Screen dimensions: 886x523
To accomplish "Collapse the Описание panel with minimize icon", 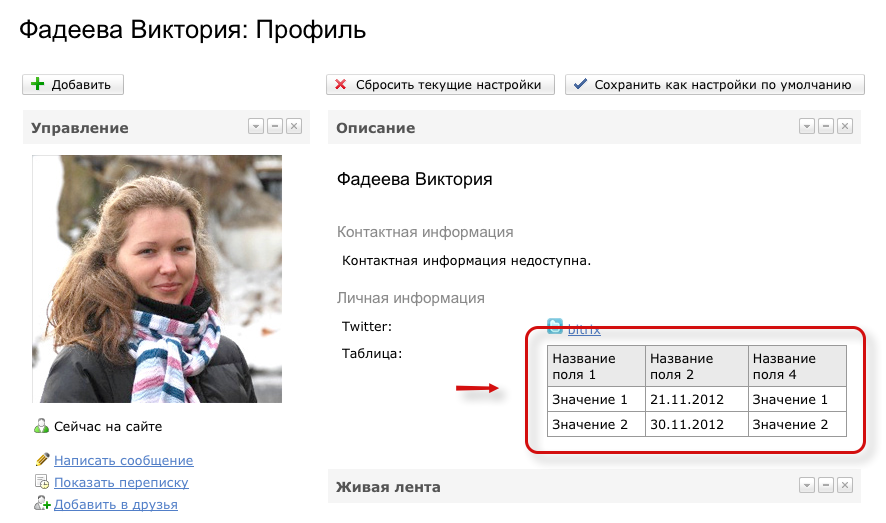I will (826, 126).
